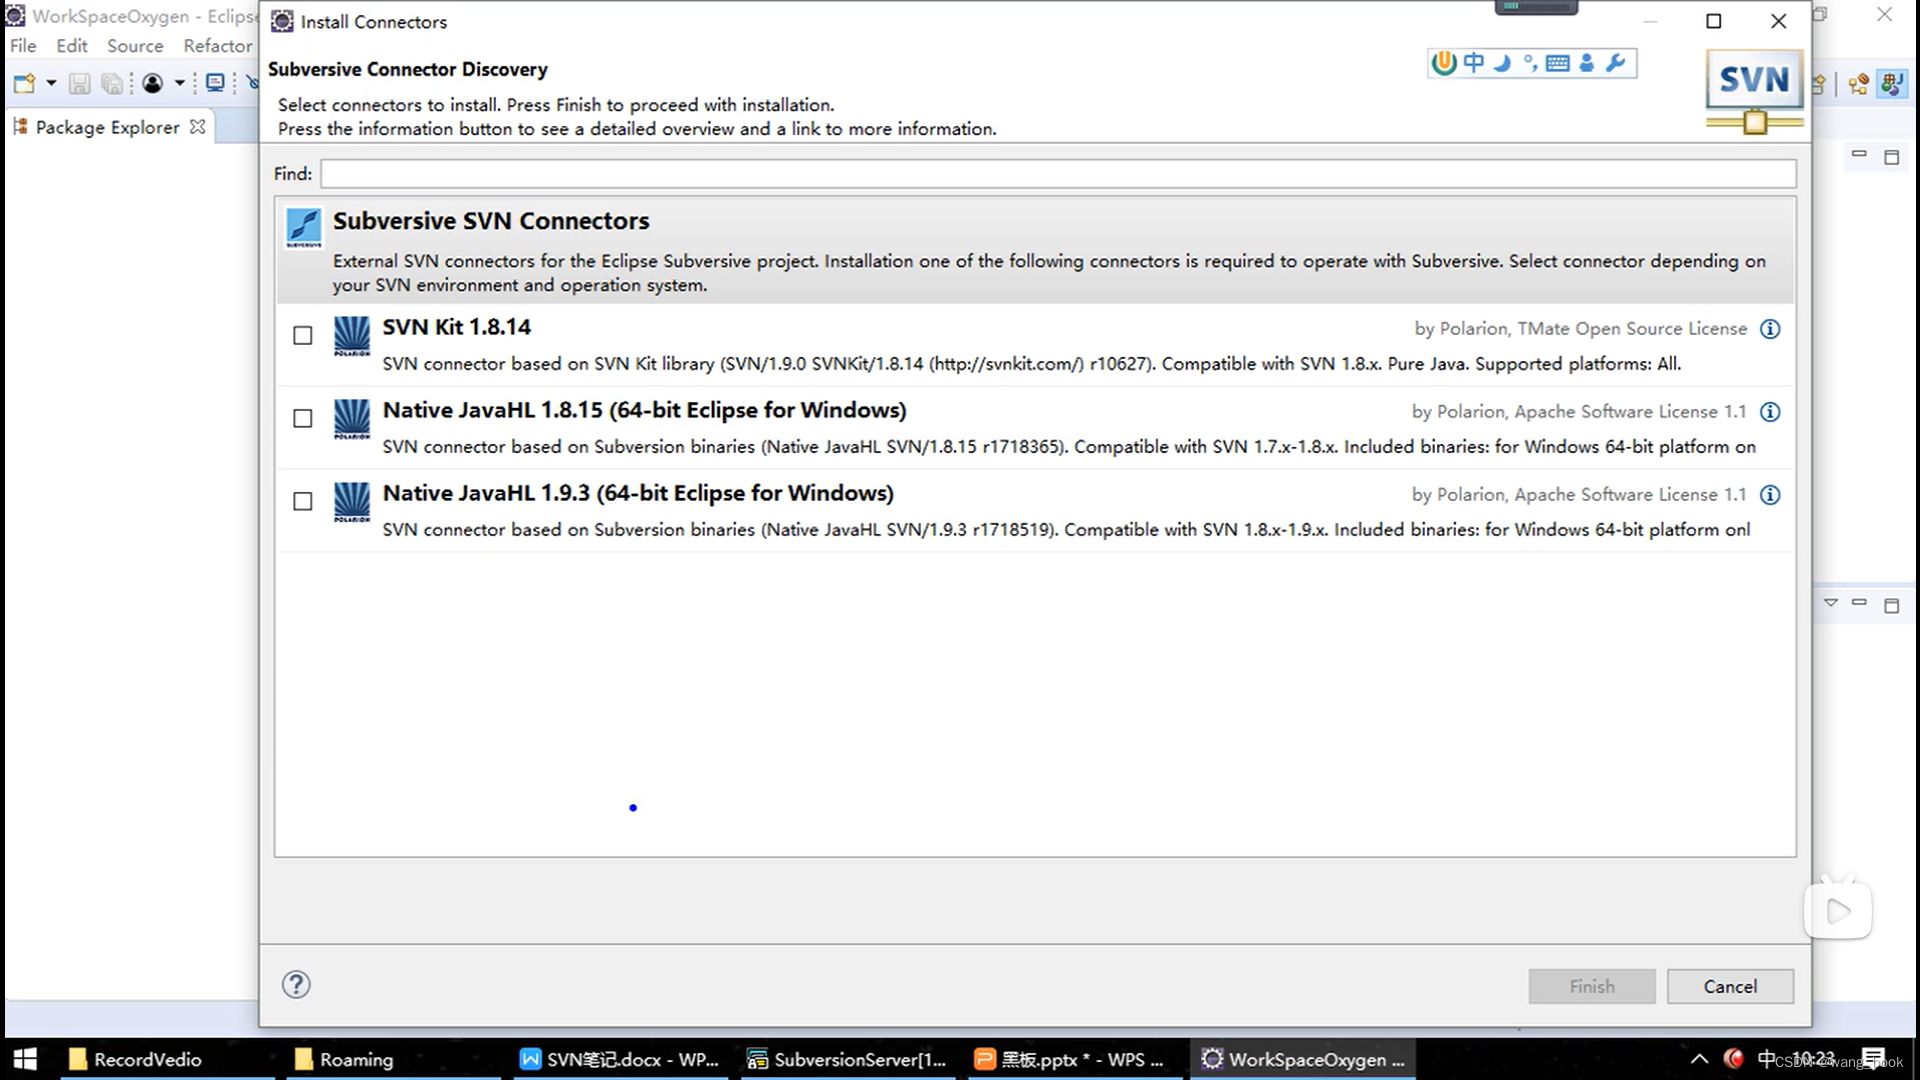Open 黑板.pptx WPS taskbar item
This screenshot has width=1920, height=1080.
click(x=1075, y=1059)
